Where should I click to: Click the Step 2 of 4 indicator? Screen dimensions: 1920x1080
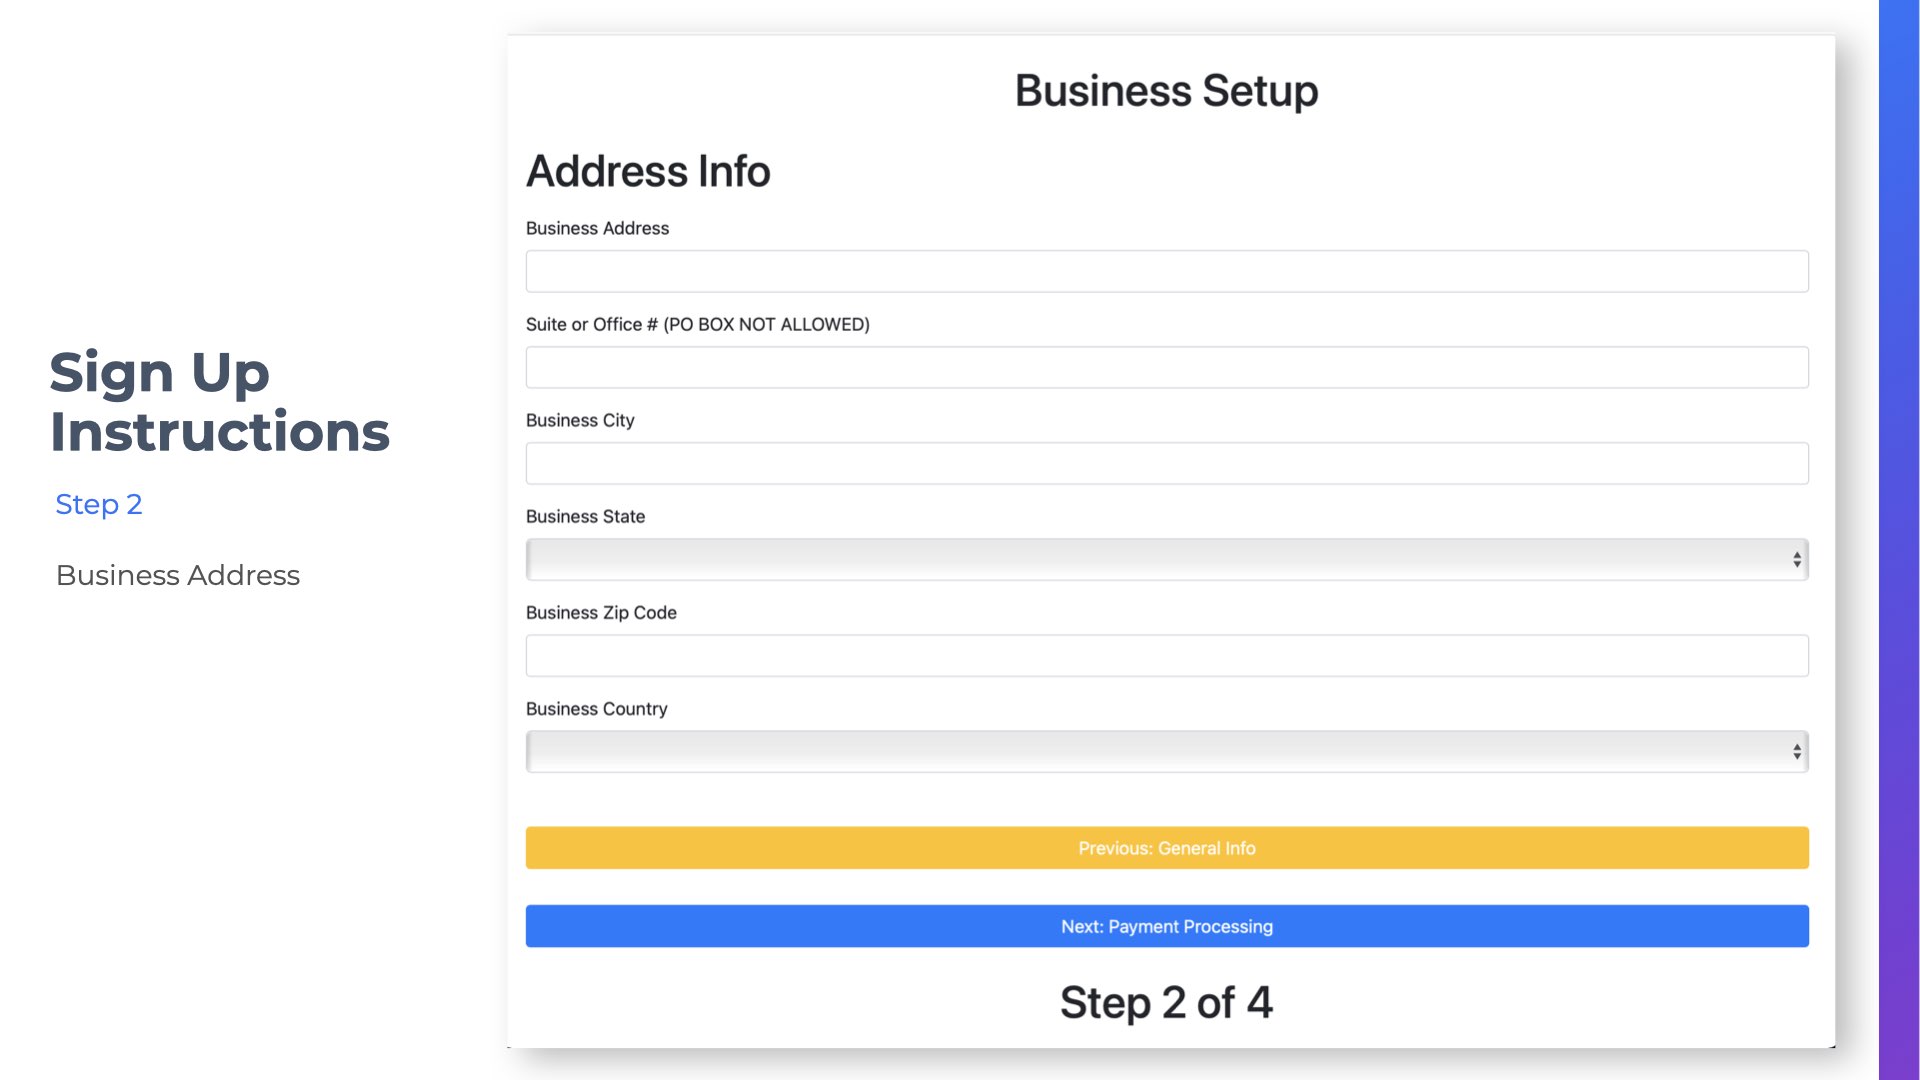(x=1166, y=1002)
